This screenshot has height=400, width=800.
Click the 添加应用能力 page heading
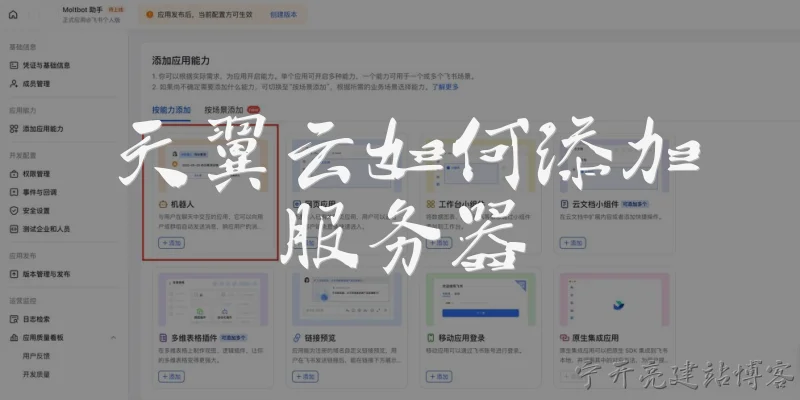(x=181, y=61)
